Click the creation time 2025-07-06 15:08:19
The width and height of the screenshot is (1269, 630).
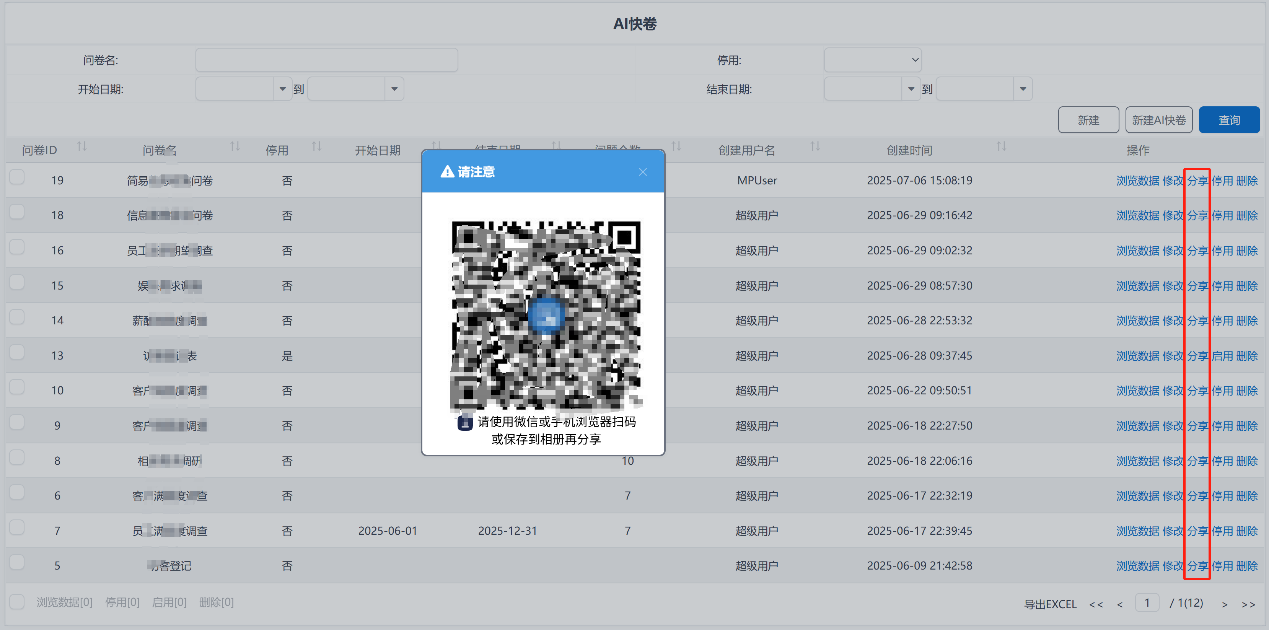[x=919, y=181]
